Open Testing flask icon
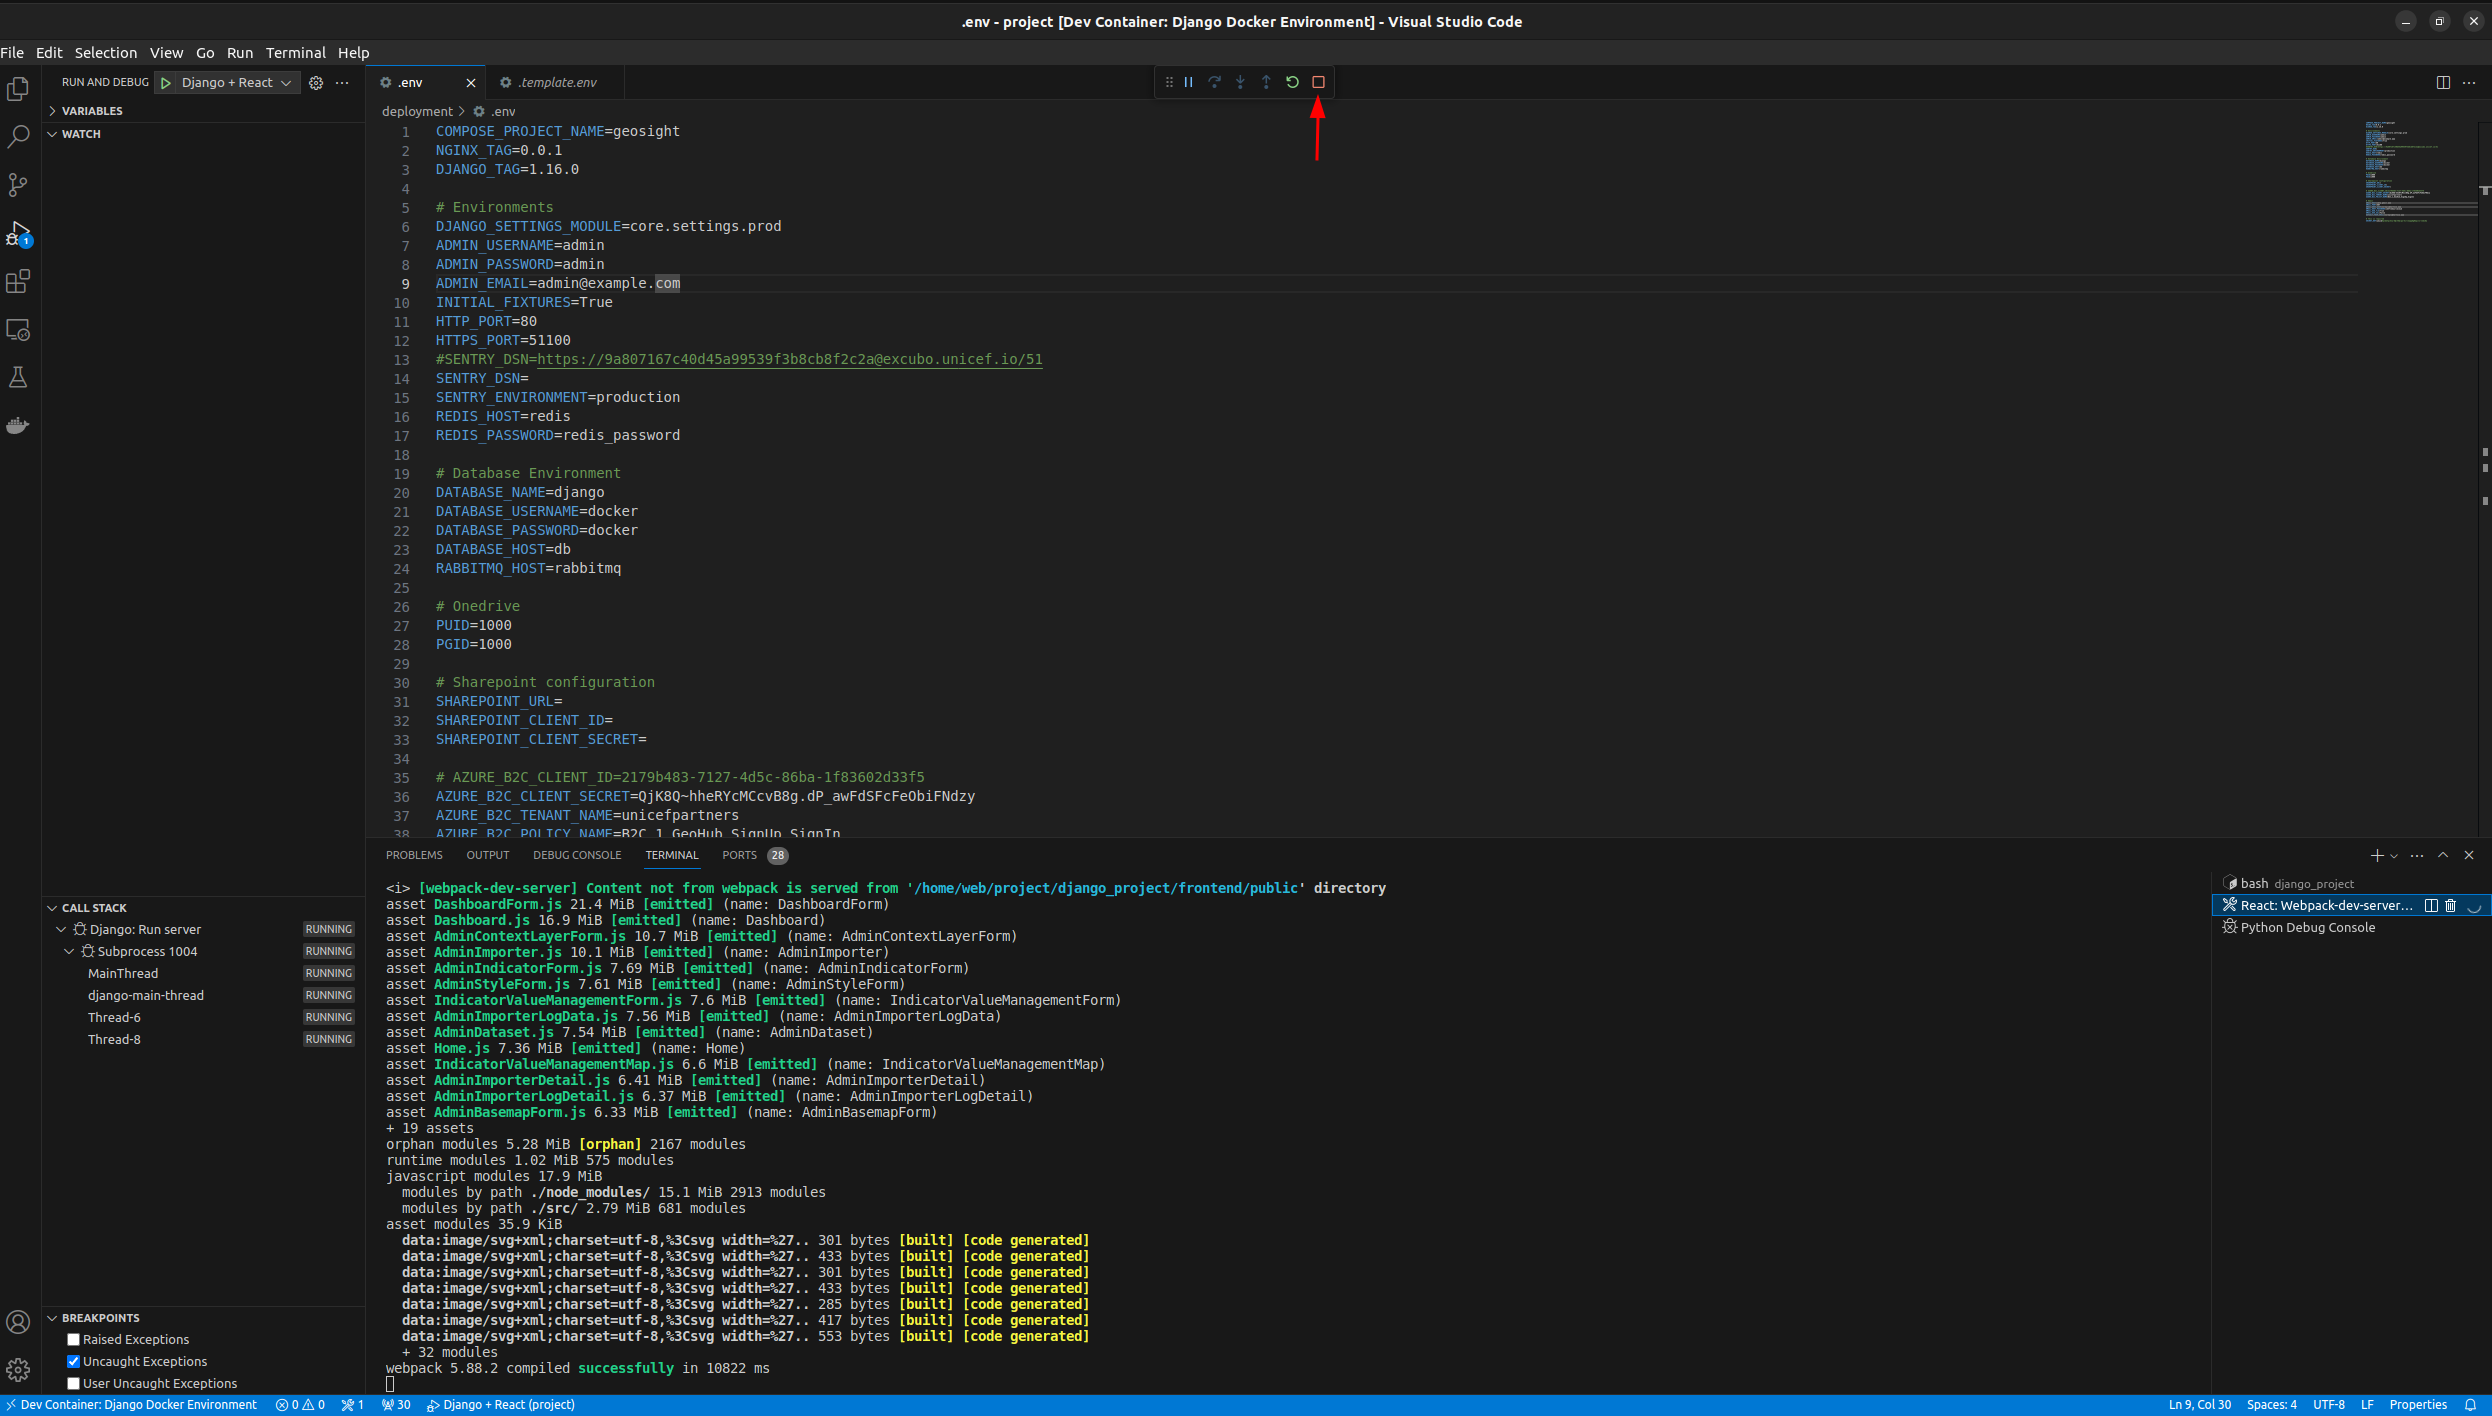 pos(18,377)
